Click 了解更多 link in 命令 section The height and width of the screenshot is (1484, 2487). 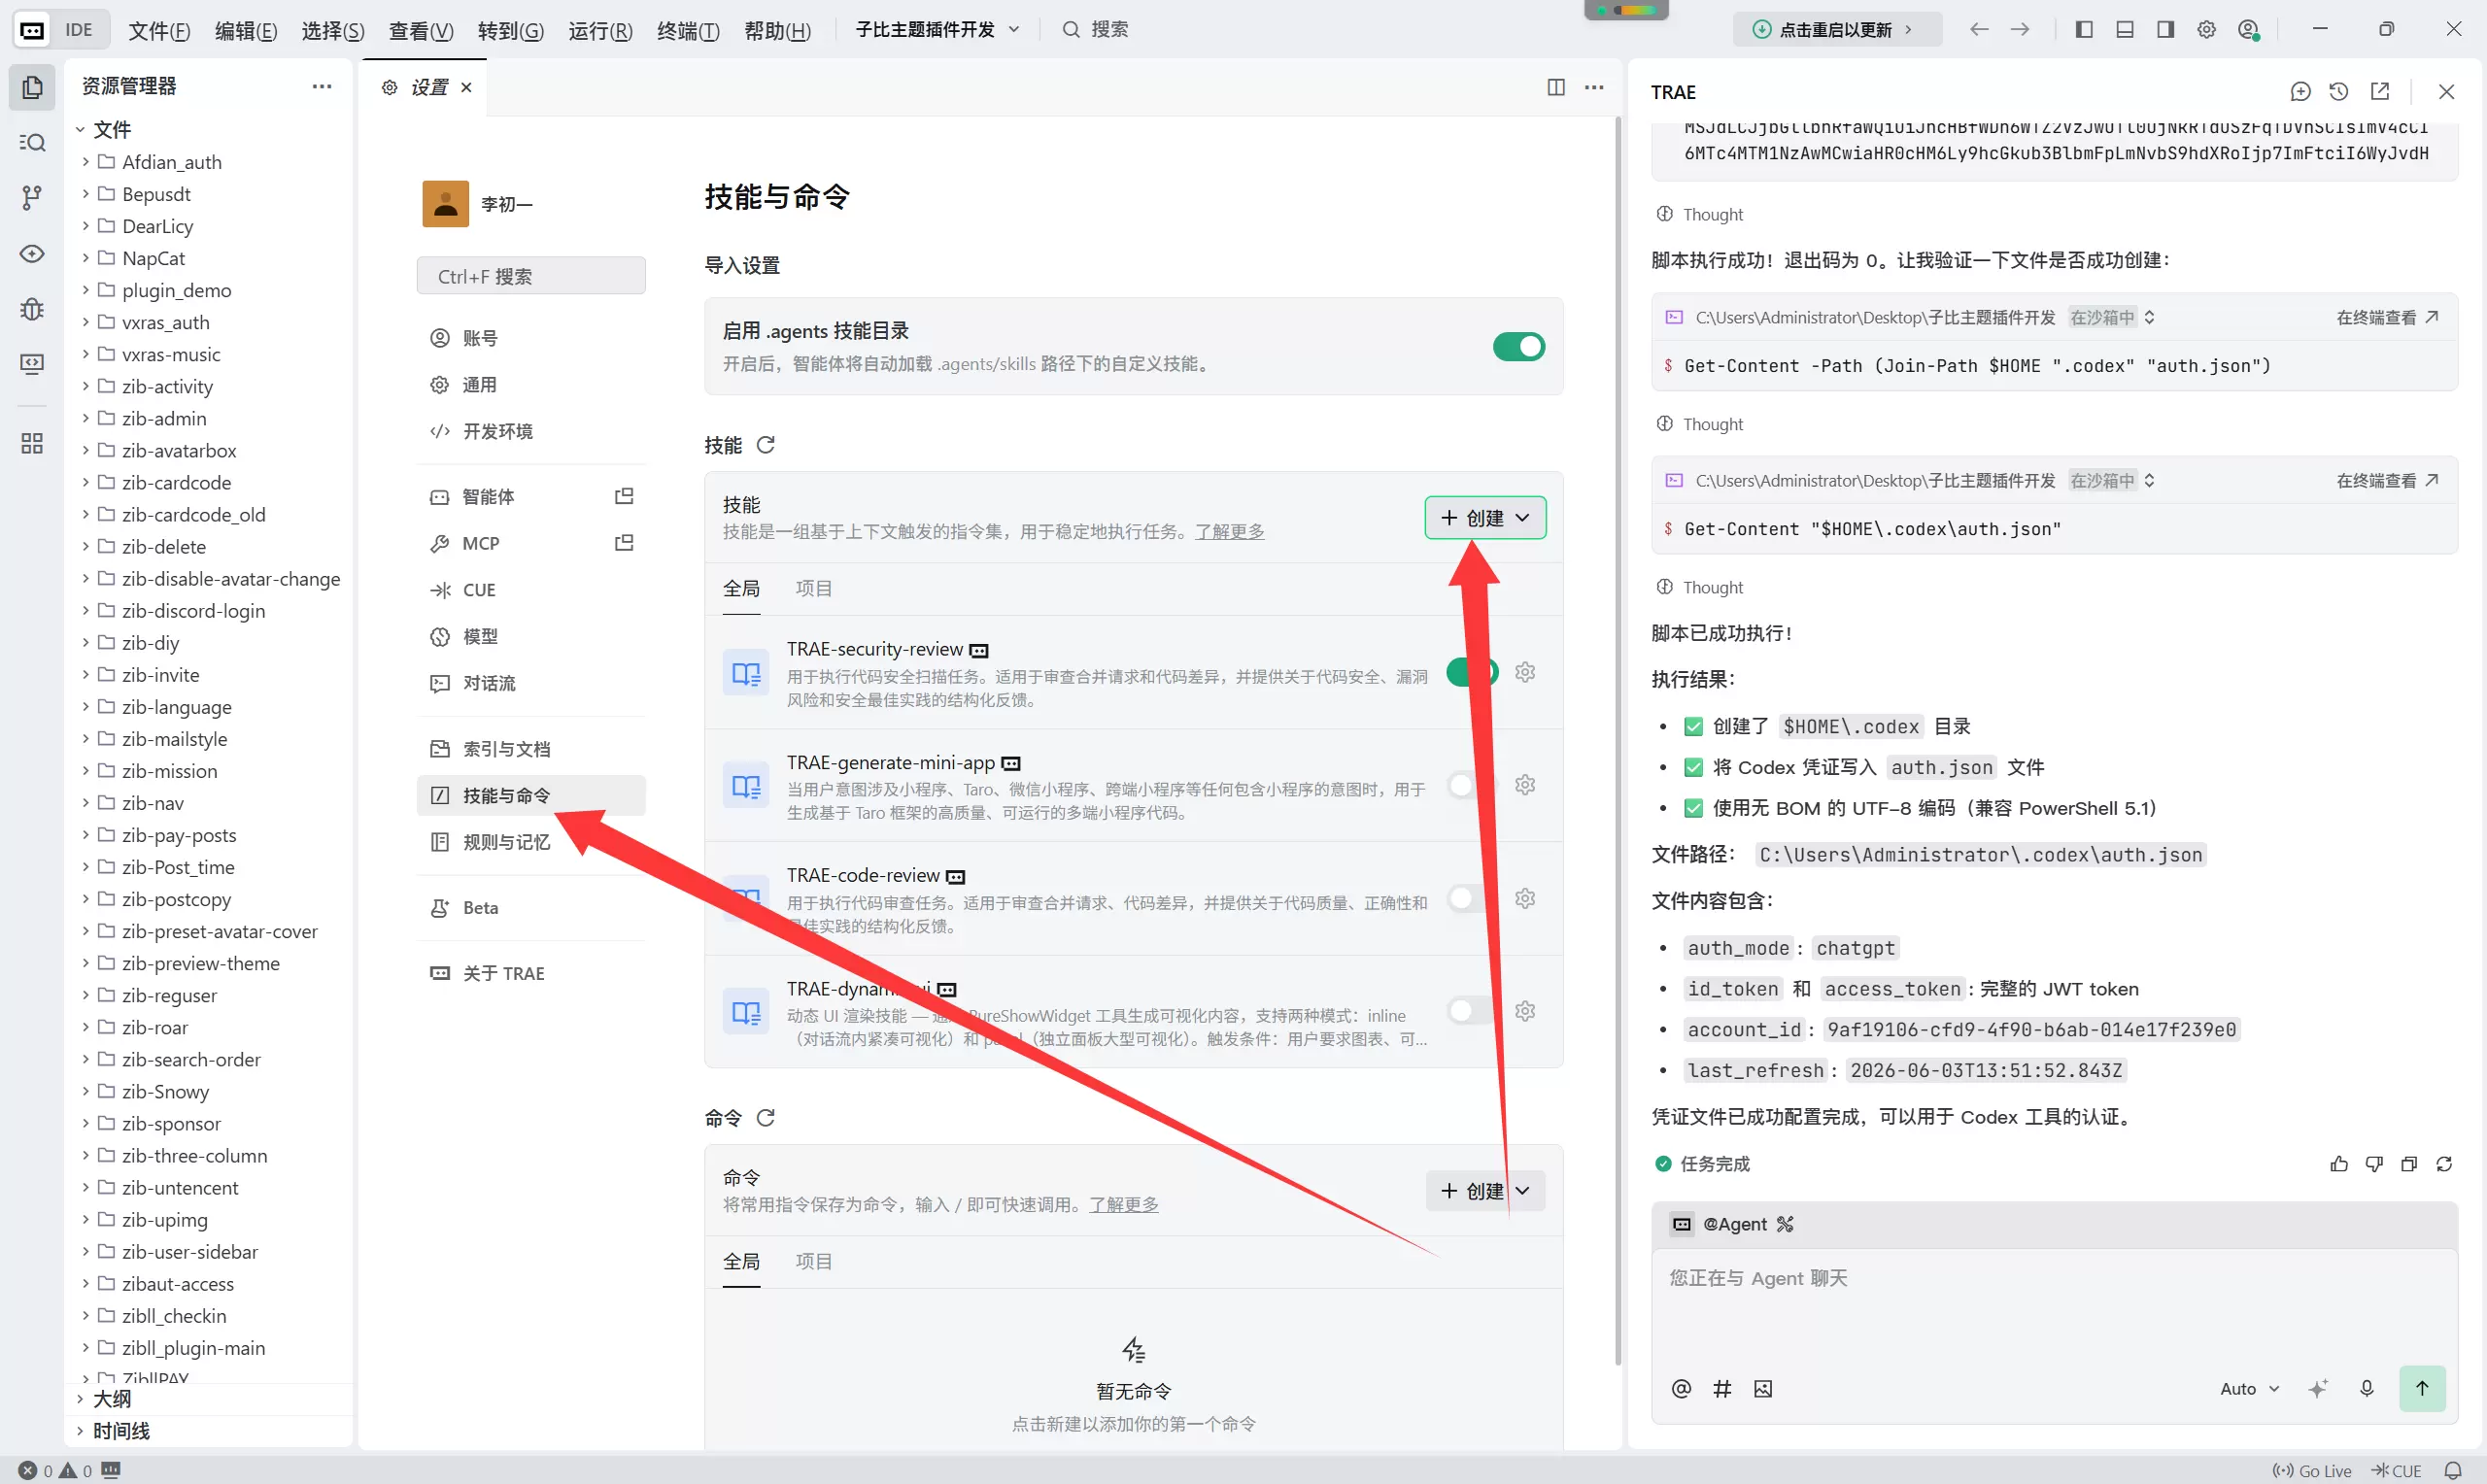point(1123,1205)
